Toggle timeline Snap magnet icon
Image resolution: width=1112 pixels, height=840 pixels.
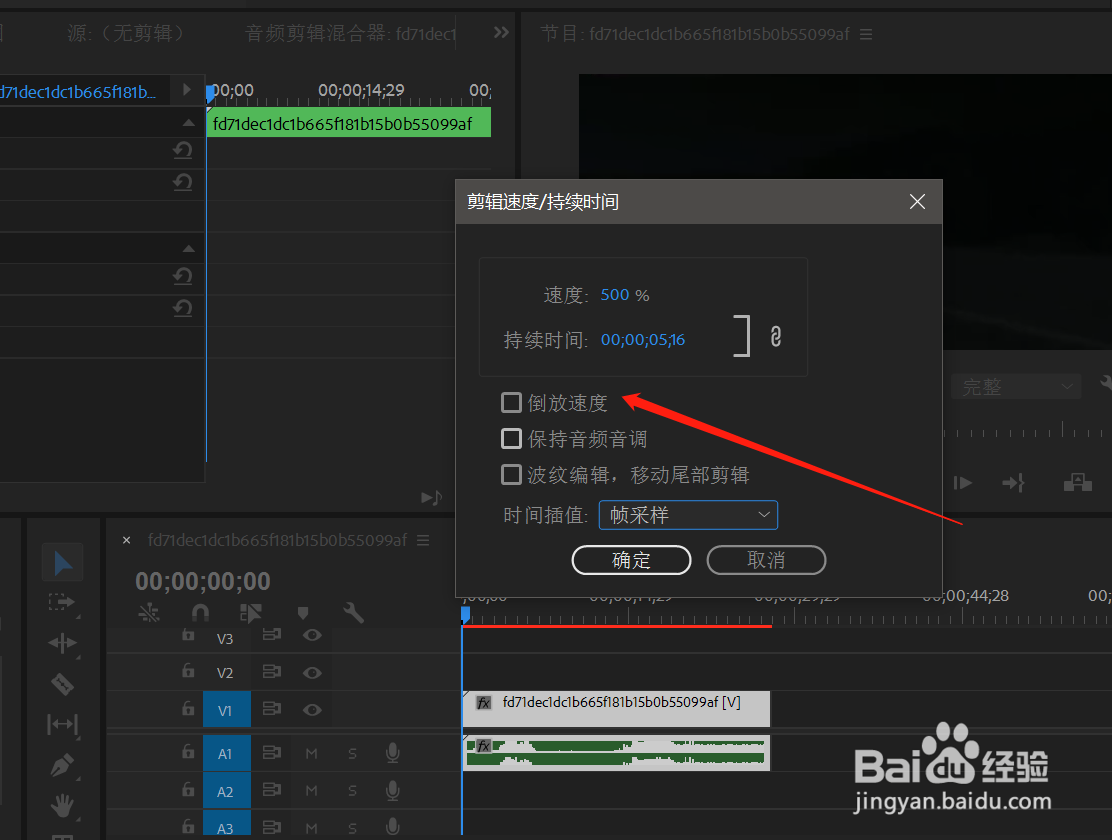(200, 612)
